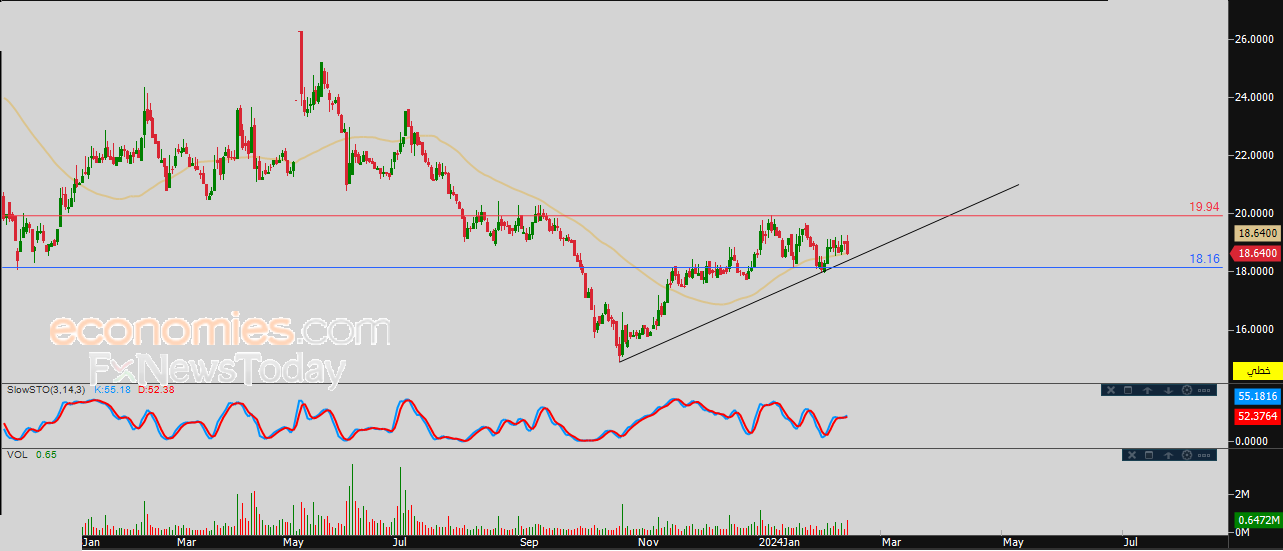Maximize the VOL indicator panel
Screen dimensions: 1283x551
[1149, 455]
